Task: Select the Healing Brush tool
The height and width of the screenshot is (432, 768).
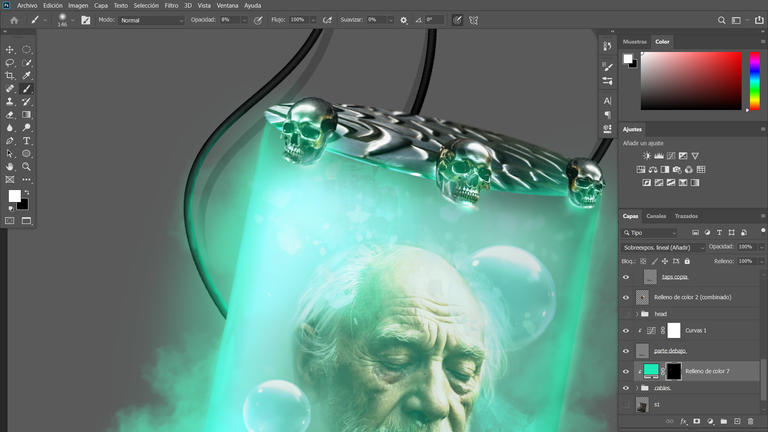Action: click(9, 89)
